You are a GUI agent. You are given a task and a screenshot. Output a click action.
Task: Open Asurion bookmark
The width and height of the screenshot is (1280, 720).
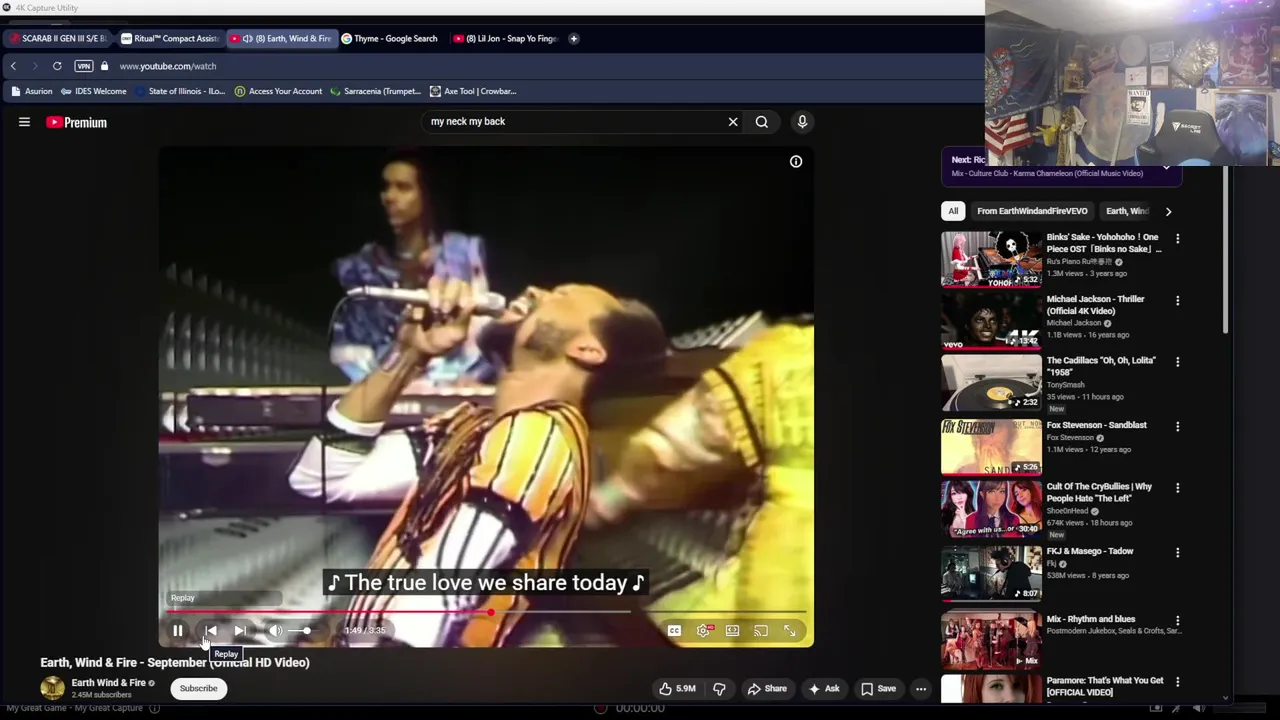click(31, 91)
